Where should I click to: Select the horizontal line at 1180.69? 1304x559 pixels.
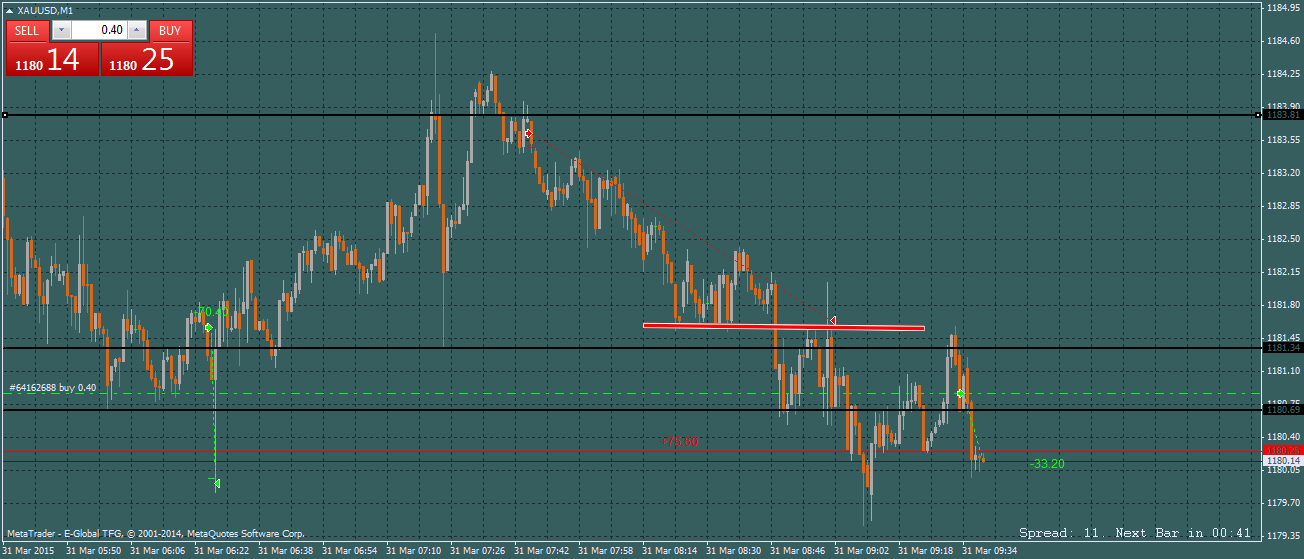point(630,410)
